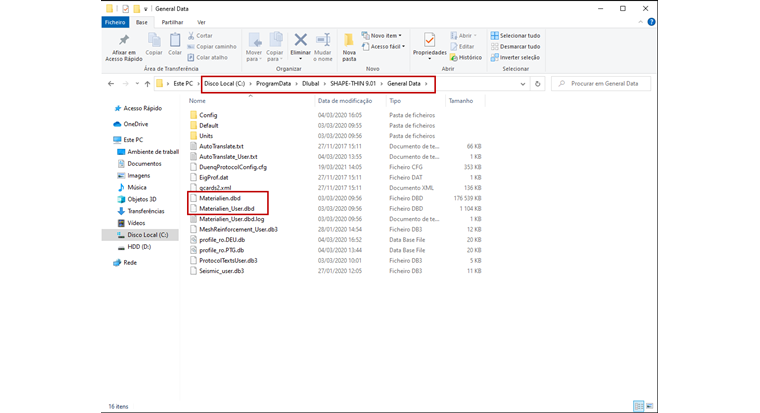The height and width of the screenshot is (413, 760).
Task: Open the Abrir dropdown
Action: click(463, 35)
